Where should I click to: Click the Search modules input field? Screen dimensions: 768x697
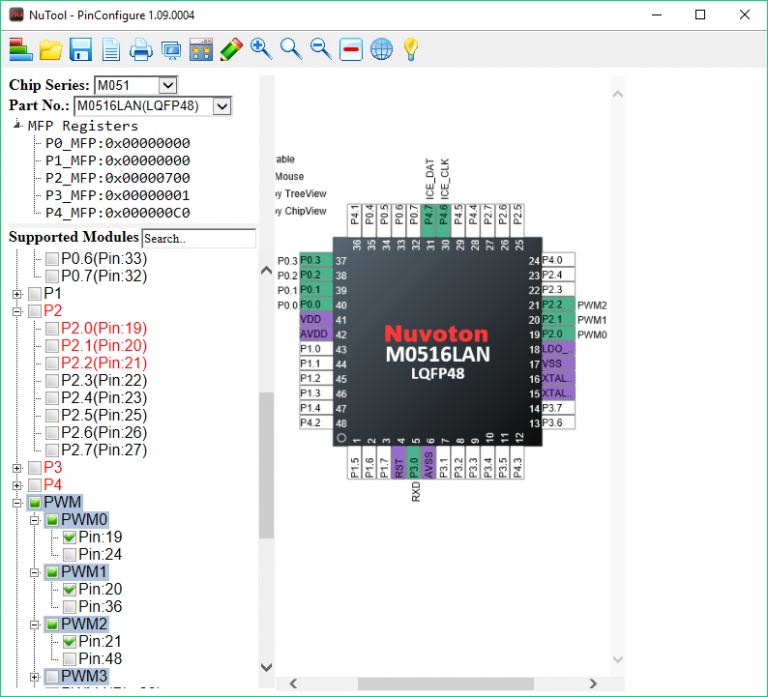click(199, 239)
